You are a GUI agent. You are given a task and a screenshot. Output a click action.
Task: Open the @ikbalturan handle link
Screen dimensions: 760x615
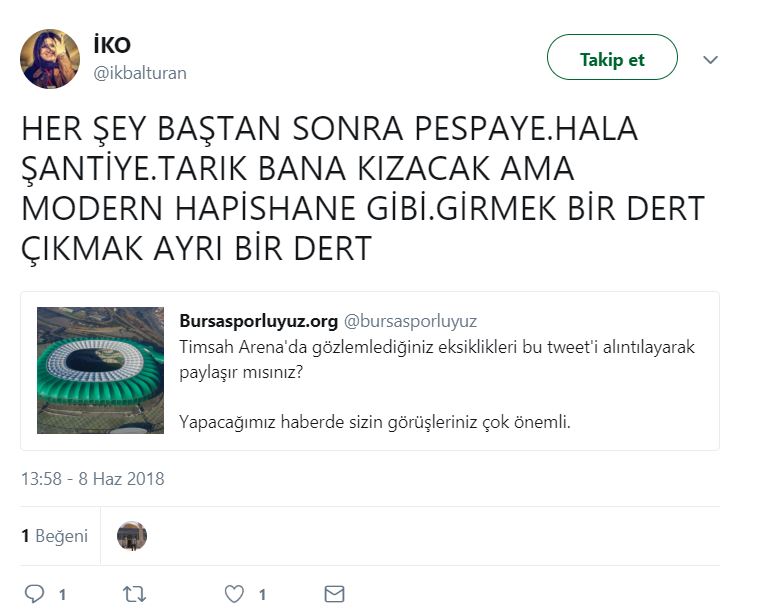coord(139,73)
